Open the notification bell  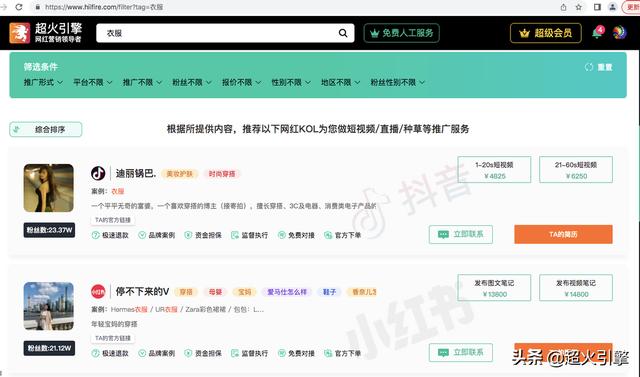point(597,33)
